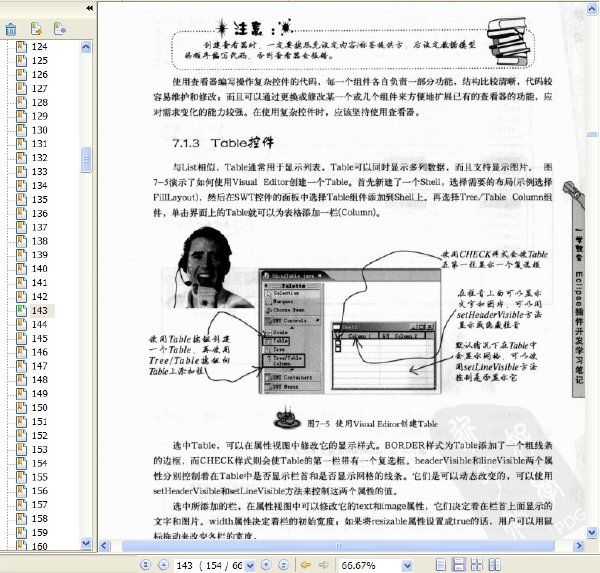
Task: Click the bookmark page icon with purple arrow
Action: point(60,29)
